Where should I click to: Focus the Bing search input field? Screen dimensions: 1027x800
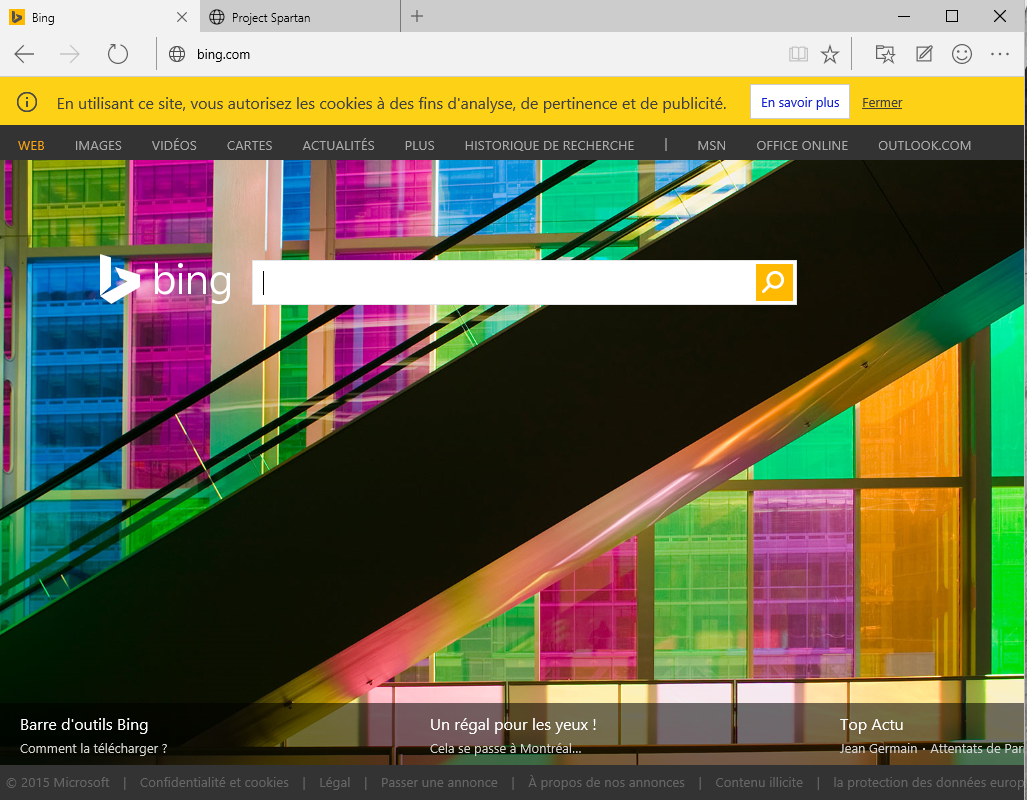504,282
